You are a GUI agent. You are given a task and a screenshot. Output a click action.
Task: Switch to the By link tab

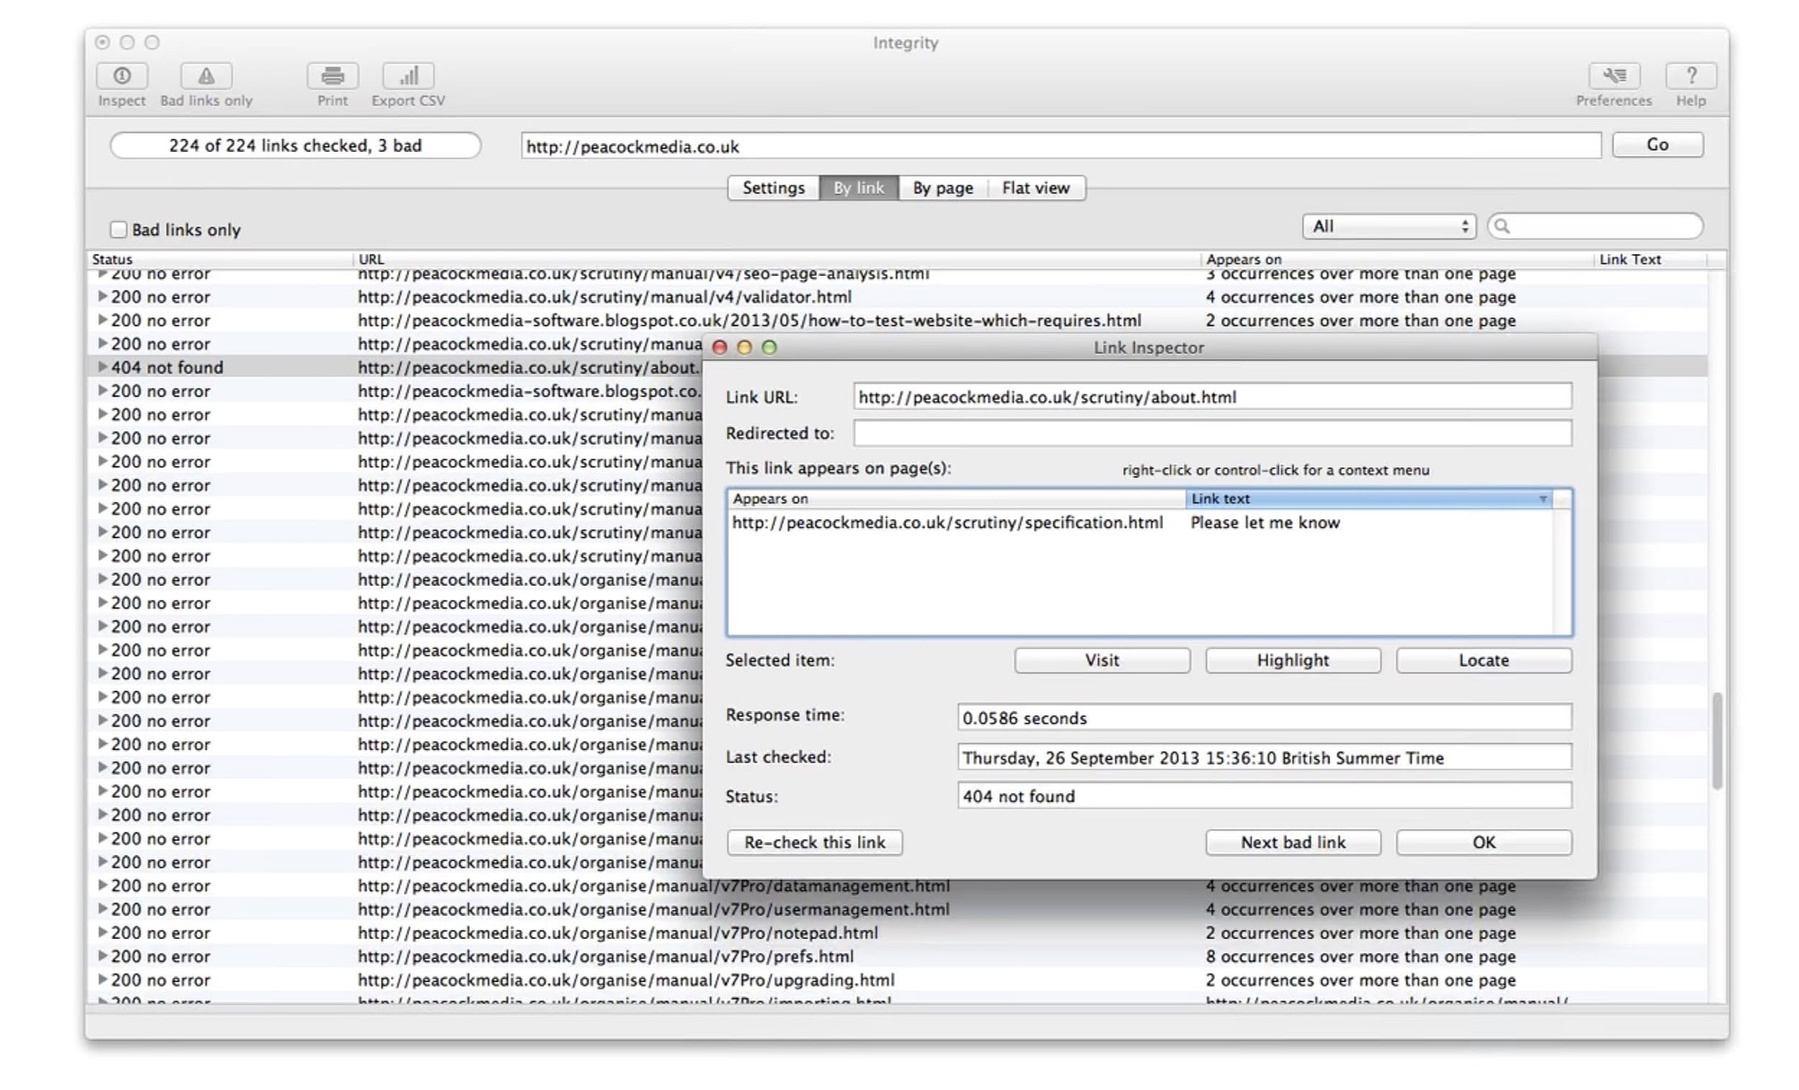coord(858,188)
